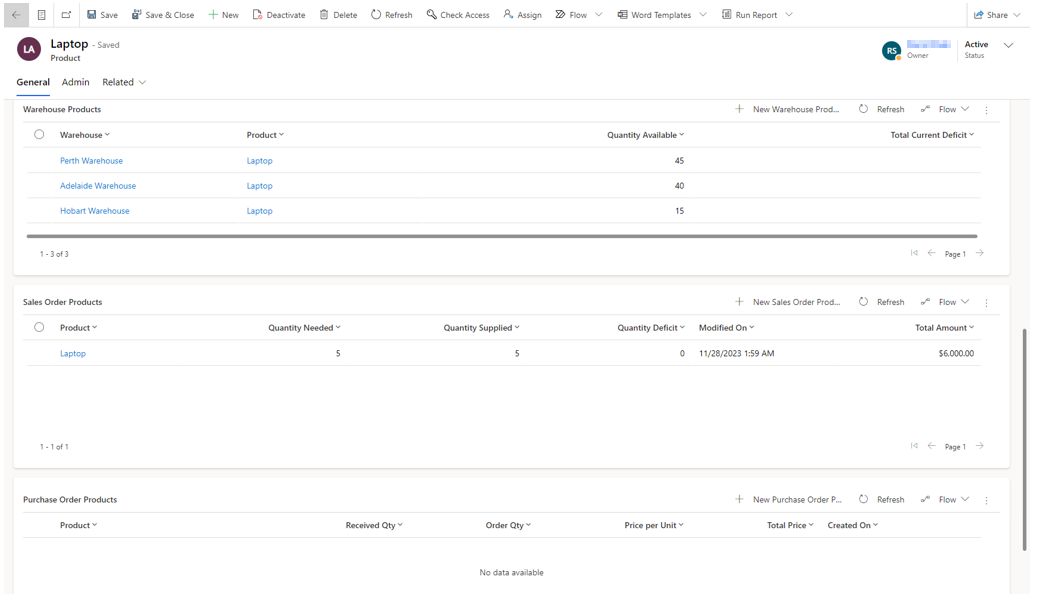
Task: Open more options for Sales Order Products
Action: 986,303
